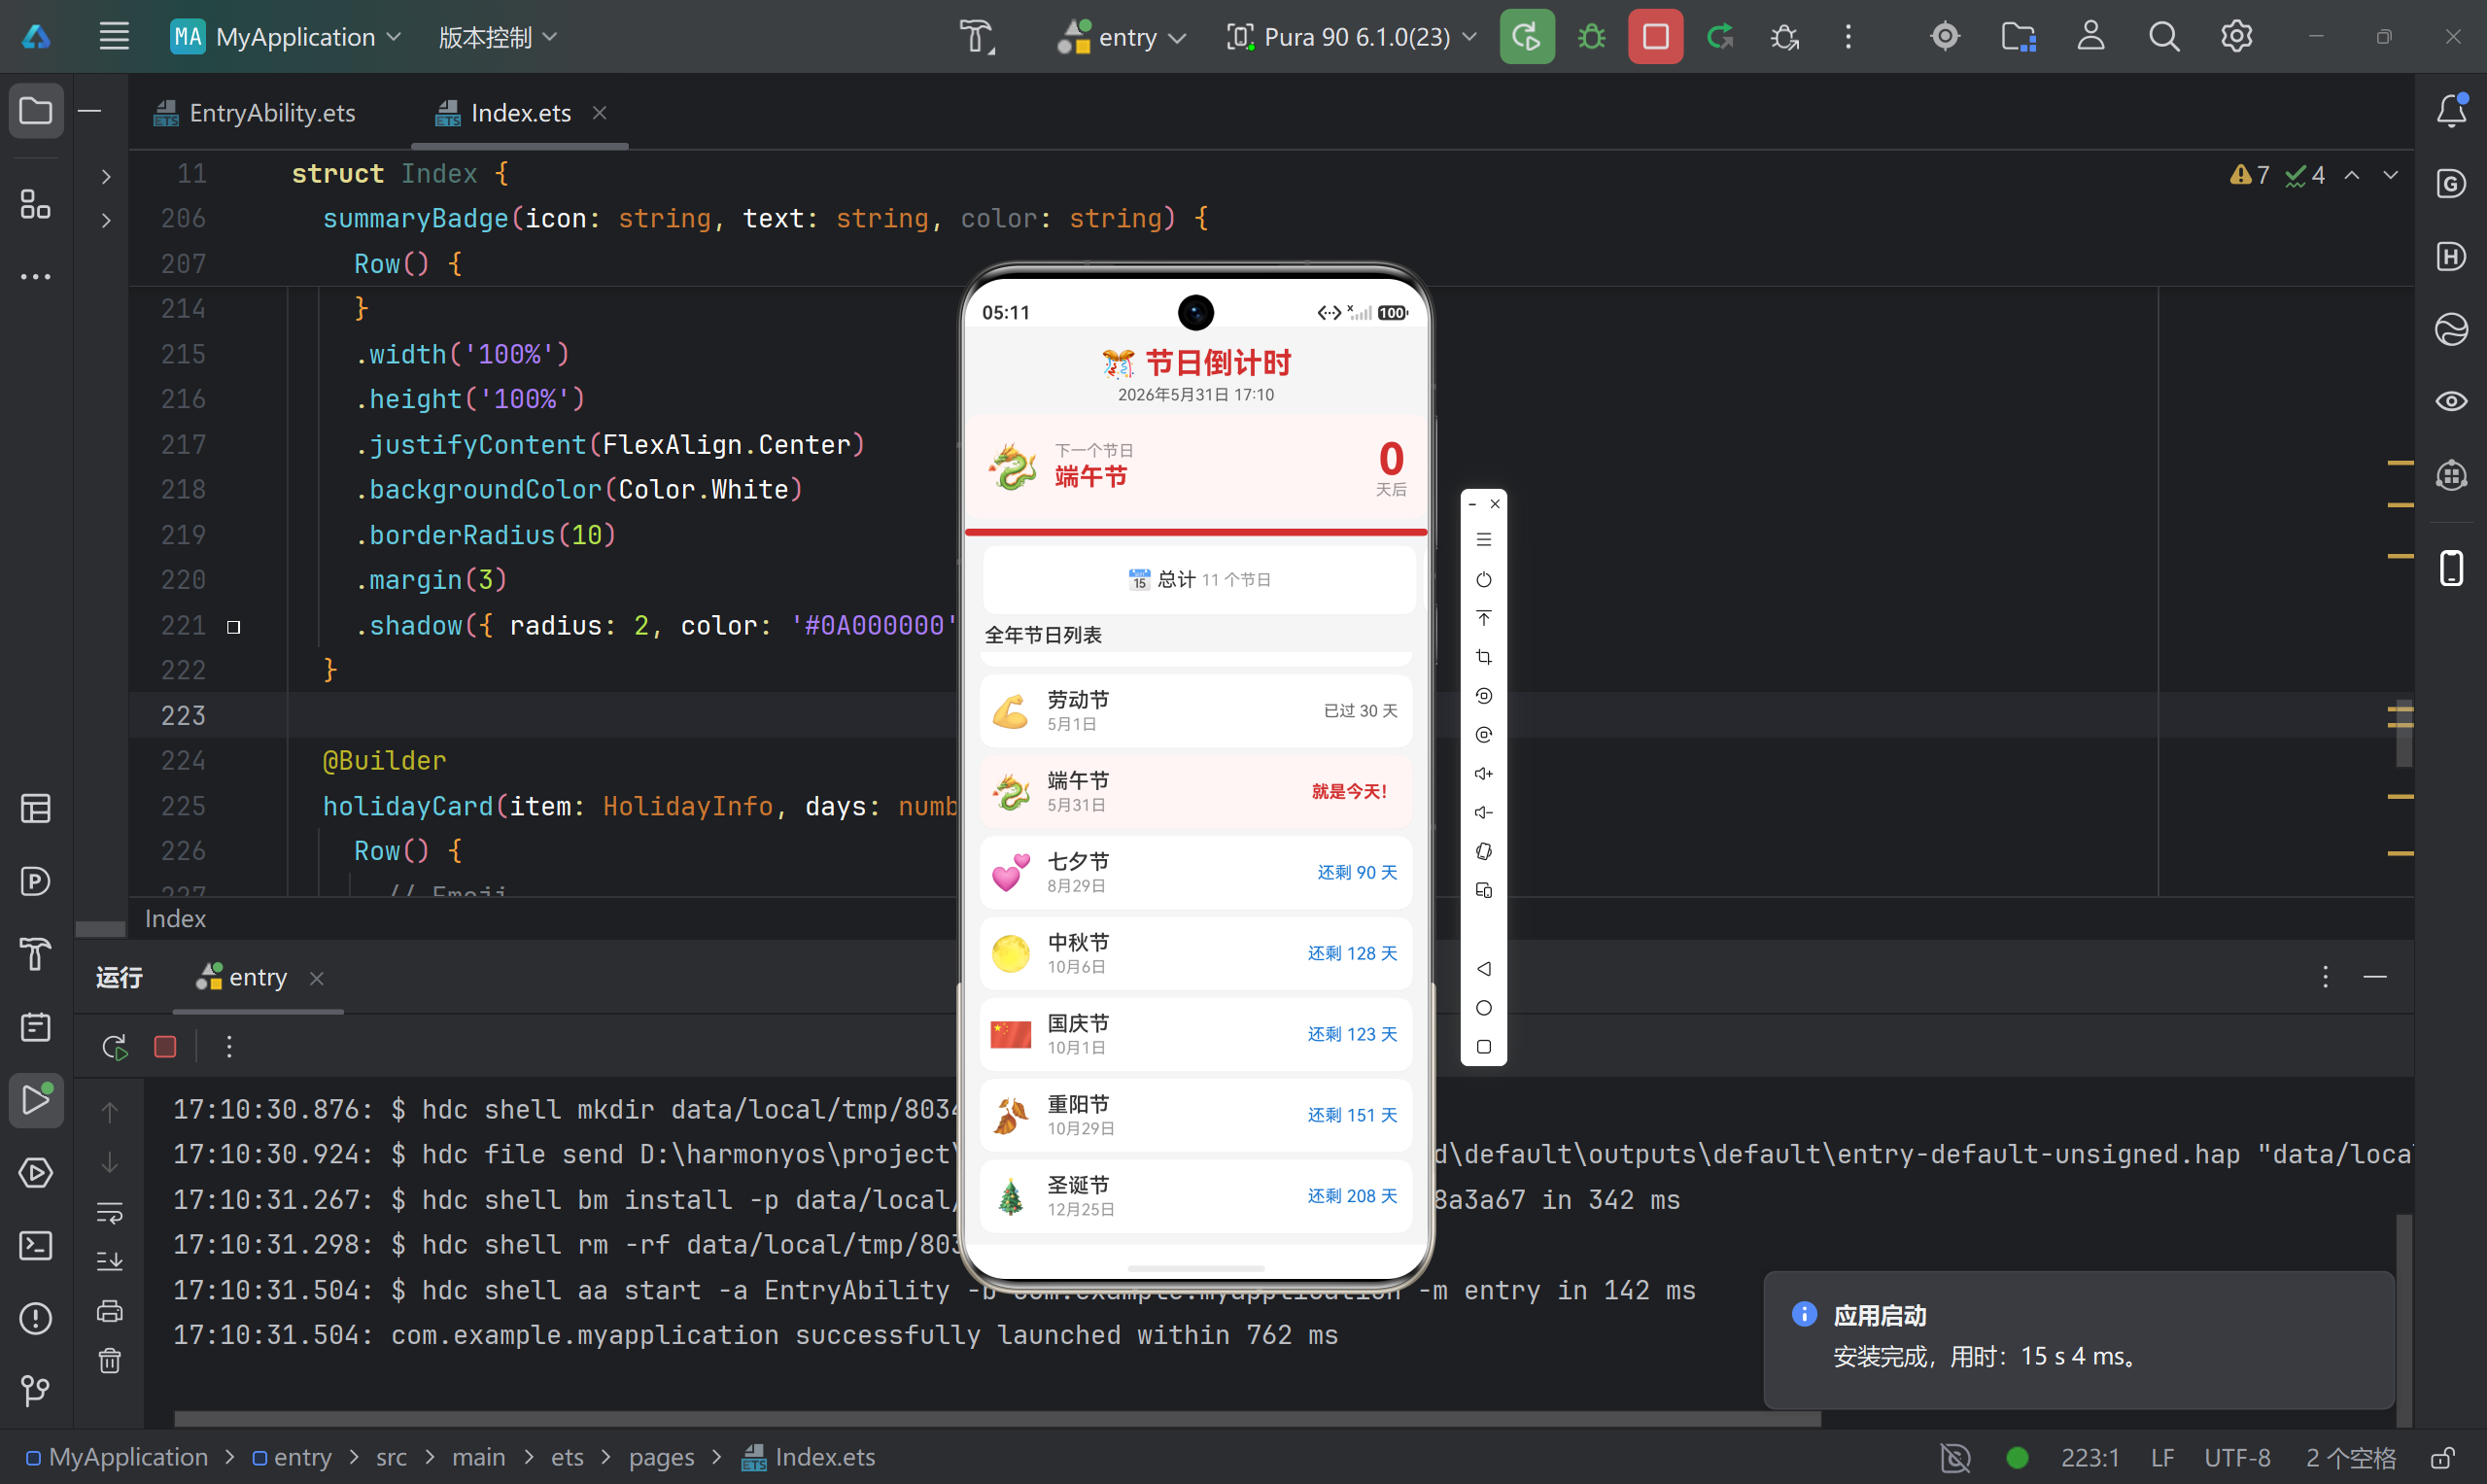Click the build hammer icon in toolbar
The height and width of the screenshot is (1484, 2487).
[x=977, y=37]
